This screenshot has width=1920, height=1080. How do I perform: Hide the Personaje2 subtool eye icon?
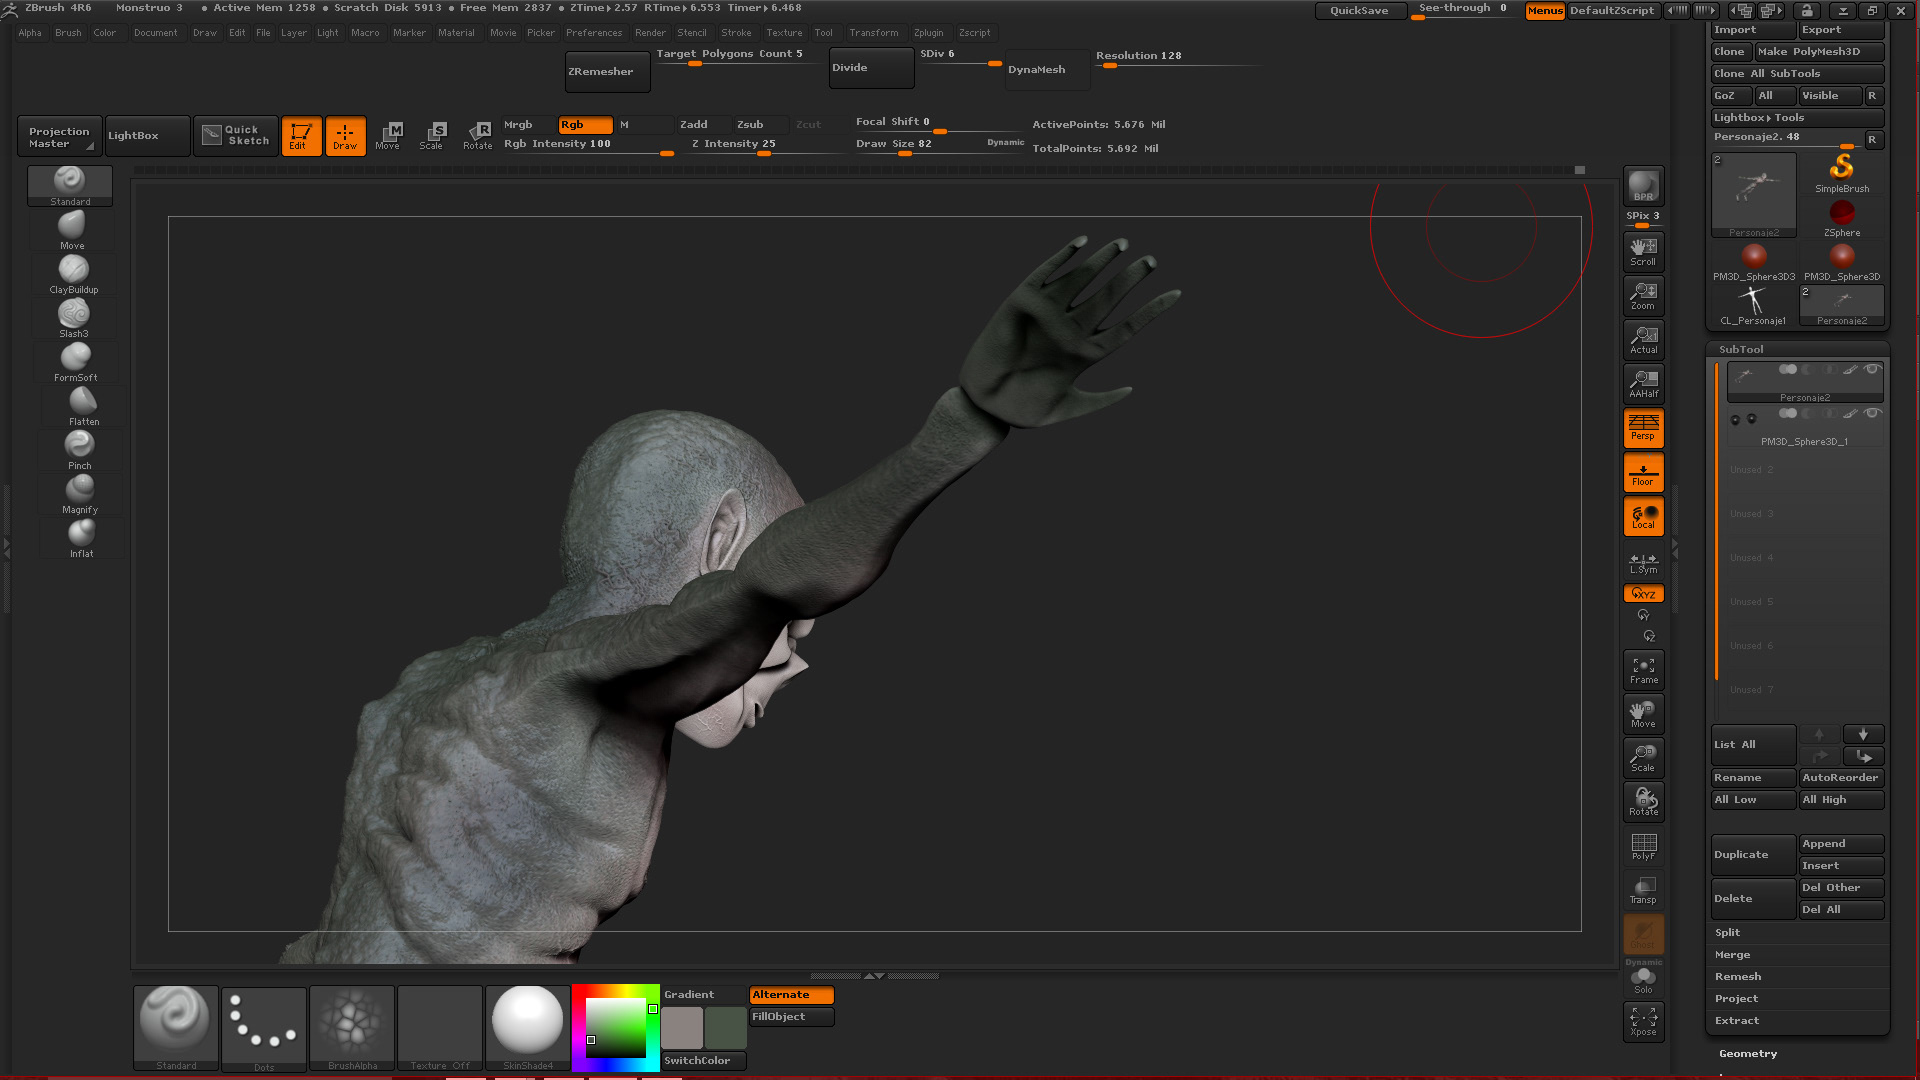pyautogui.click(x=1872, y=369)
